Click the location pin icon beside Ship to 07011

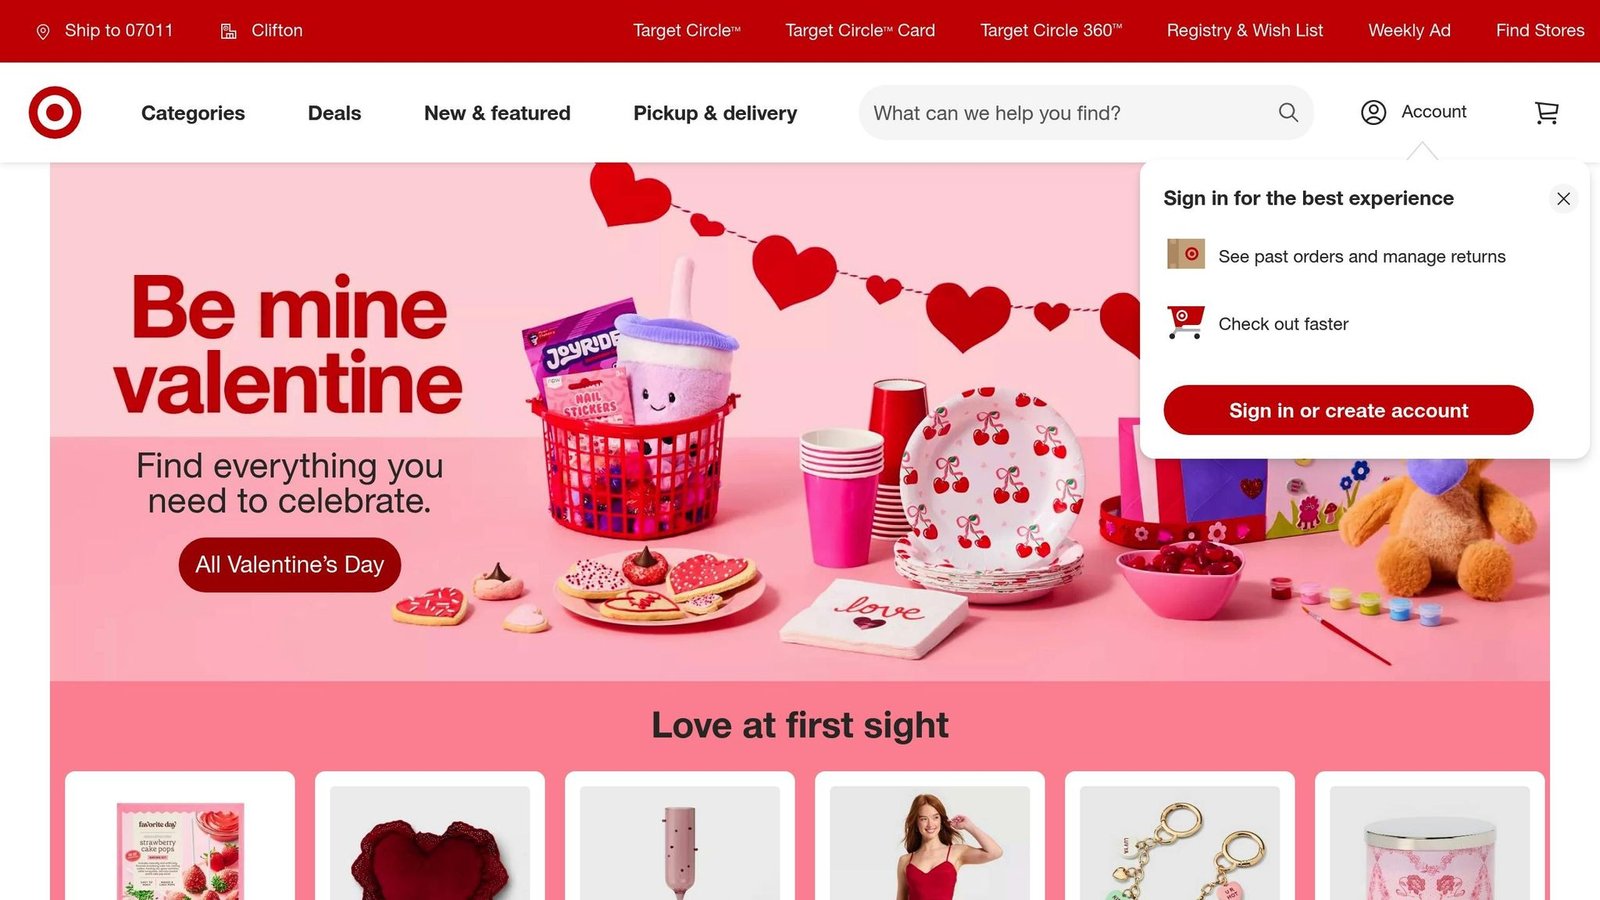coord(43,32)
